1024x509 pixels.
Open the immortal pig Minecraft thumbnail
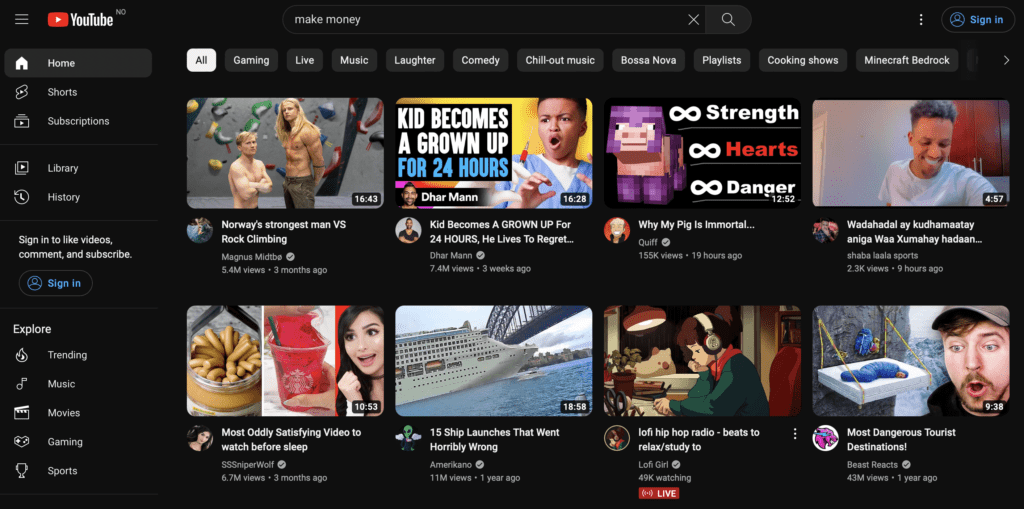702,153
